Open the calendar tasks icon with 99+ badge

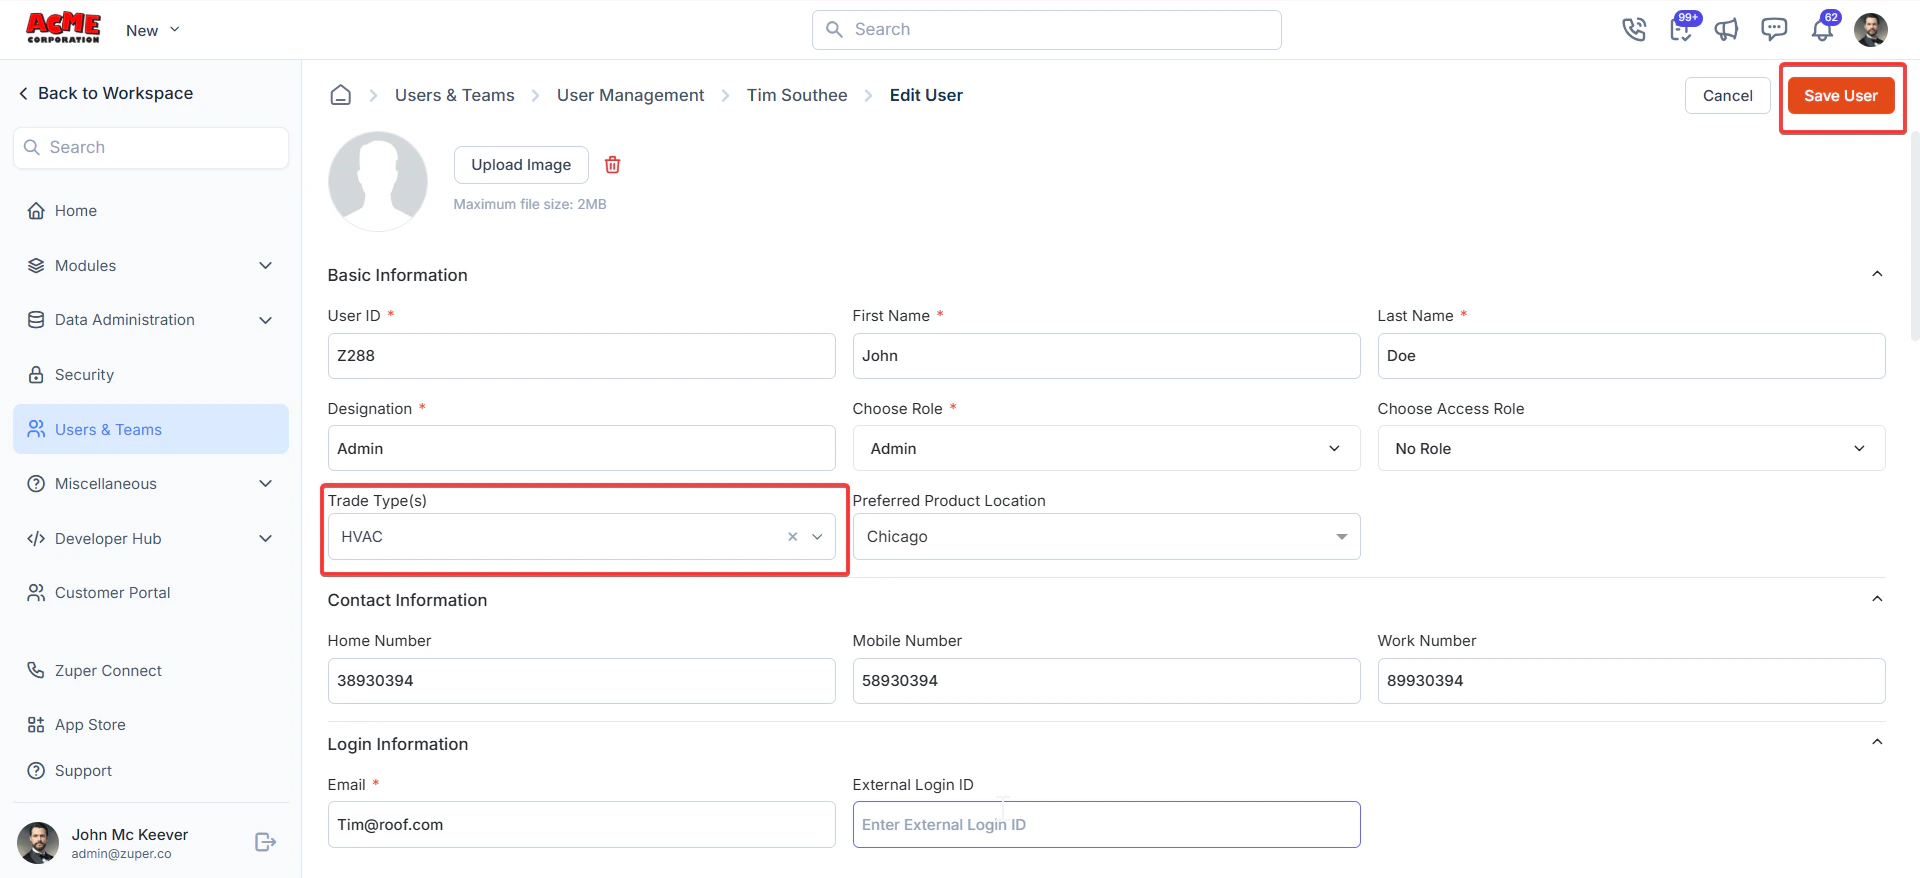1682,29
